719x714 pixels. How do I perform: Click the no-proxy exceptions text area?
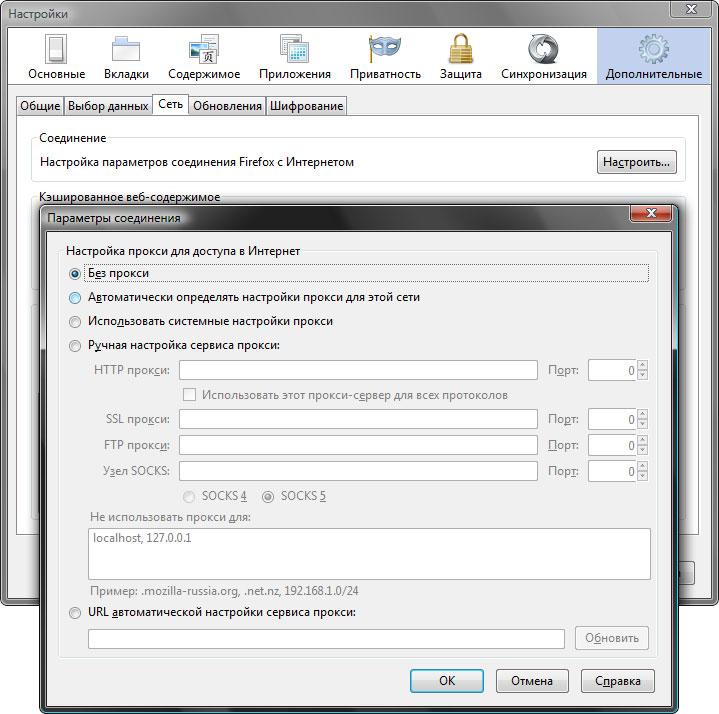pyautogui.click(x=369, y=554)
